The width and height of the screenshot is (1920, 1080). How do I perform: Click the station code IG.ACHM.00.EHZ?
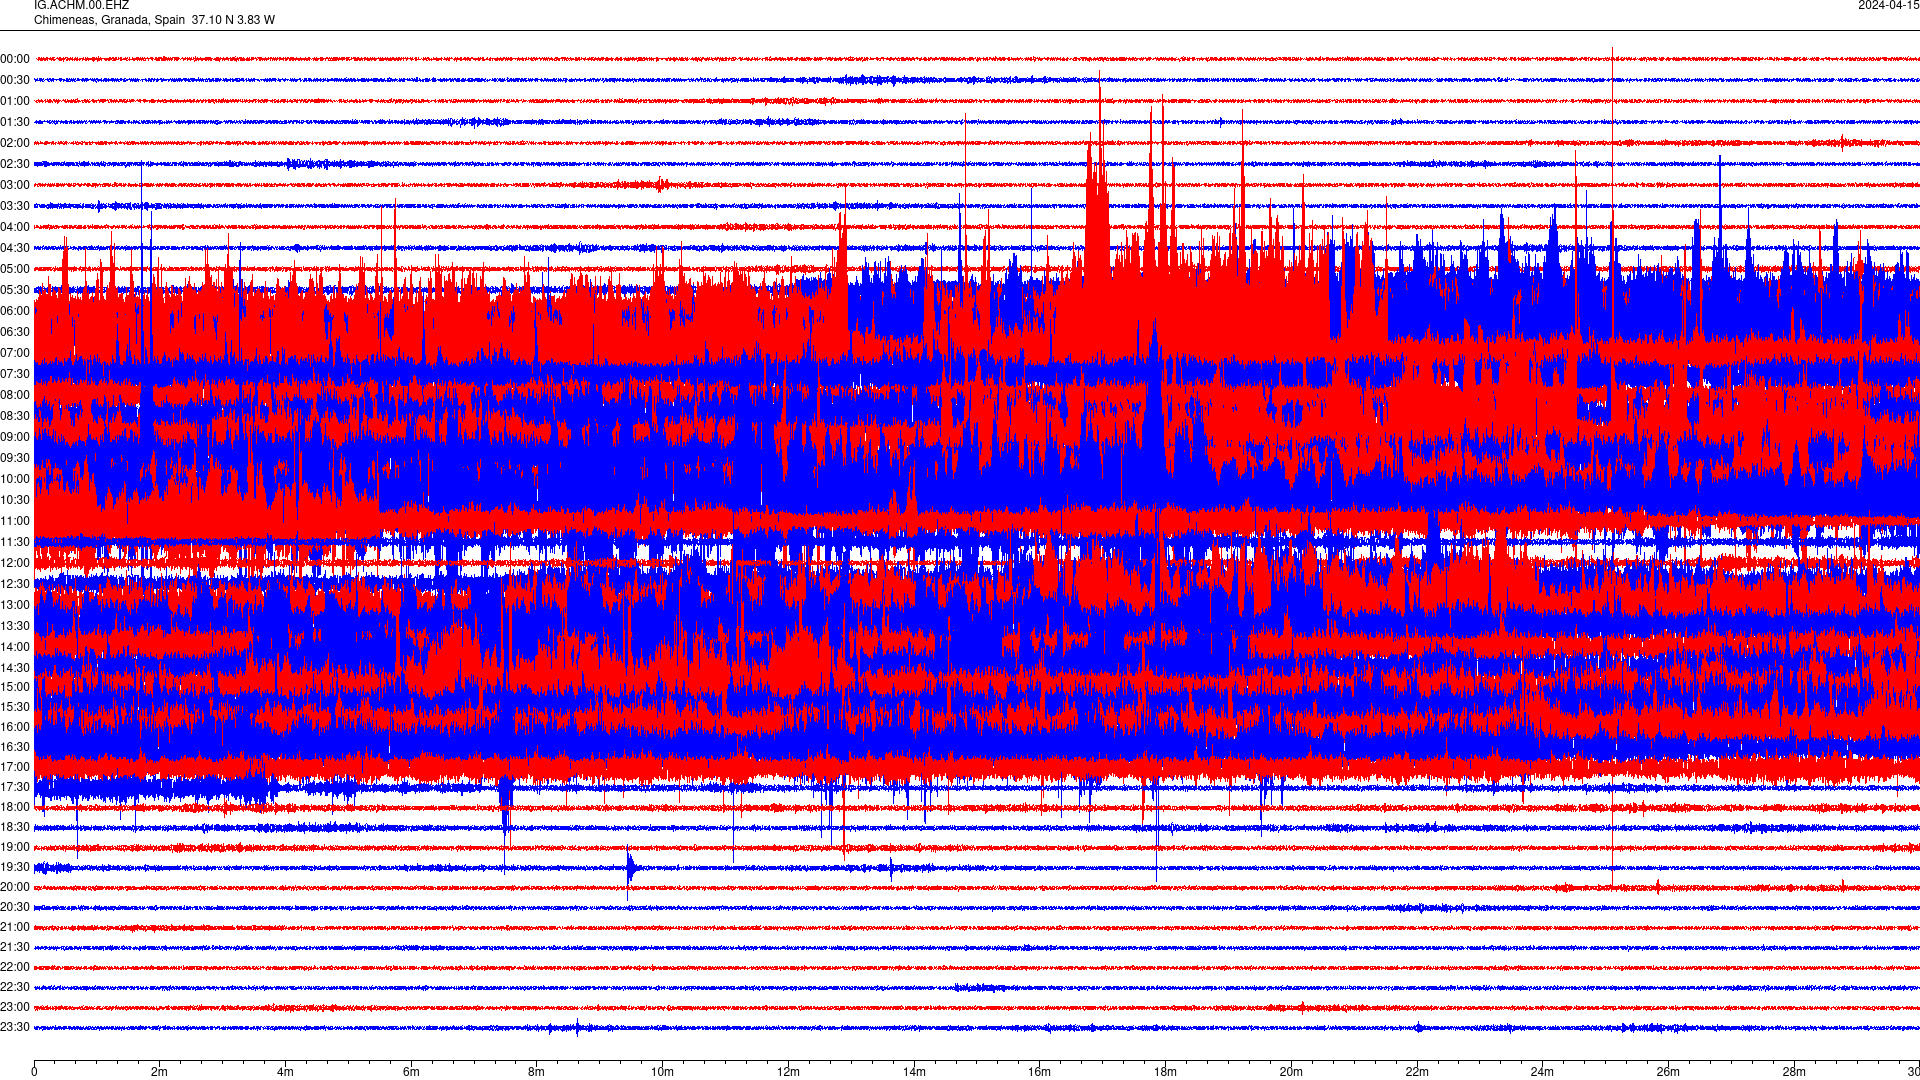[81, 6]
